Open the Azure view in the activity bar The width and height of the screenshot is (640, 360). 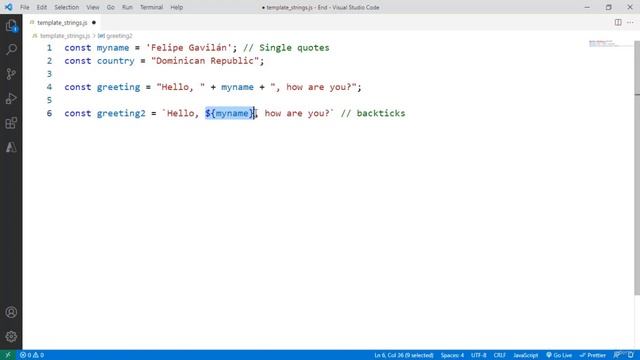click(x=11, y=147)
